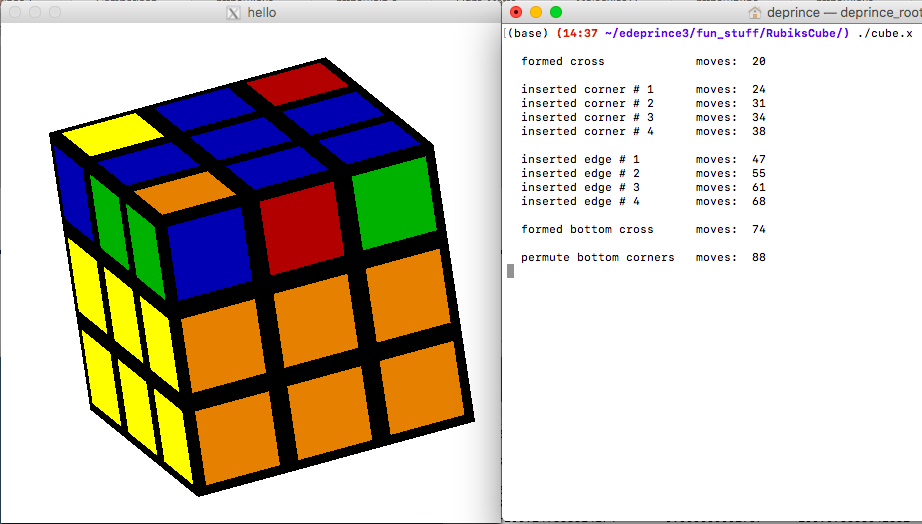The height and width of the screenshot is (524, 922).
Task: Close the terminal with the red button
Action: [x=516, y=12]
